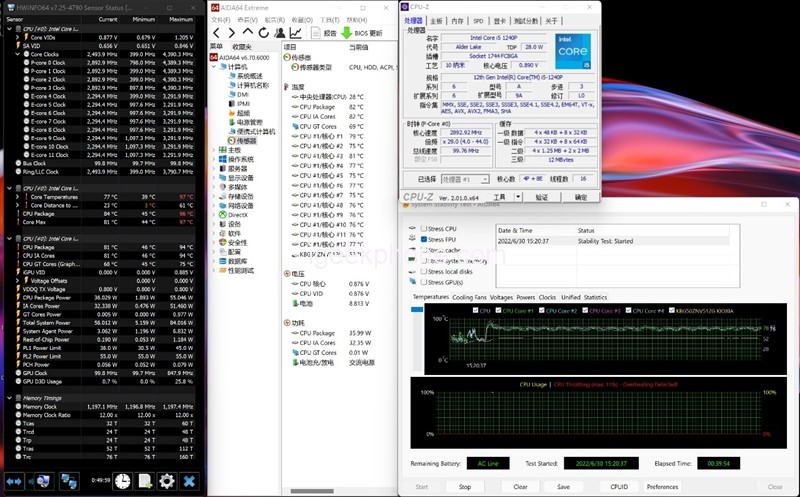Click the AIDA64 back navigation arrow

(x=215, y=33)
